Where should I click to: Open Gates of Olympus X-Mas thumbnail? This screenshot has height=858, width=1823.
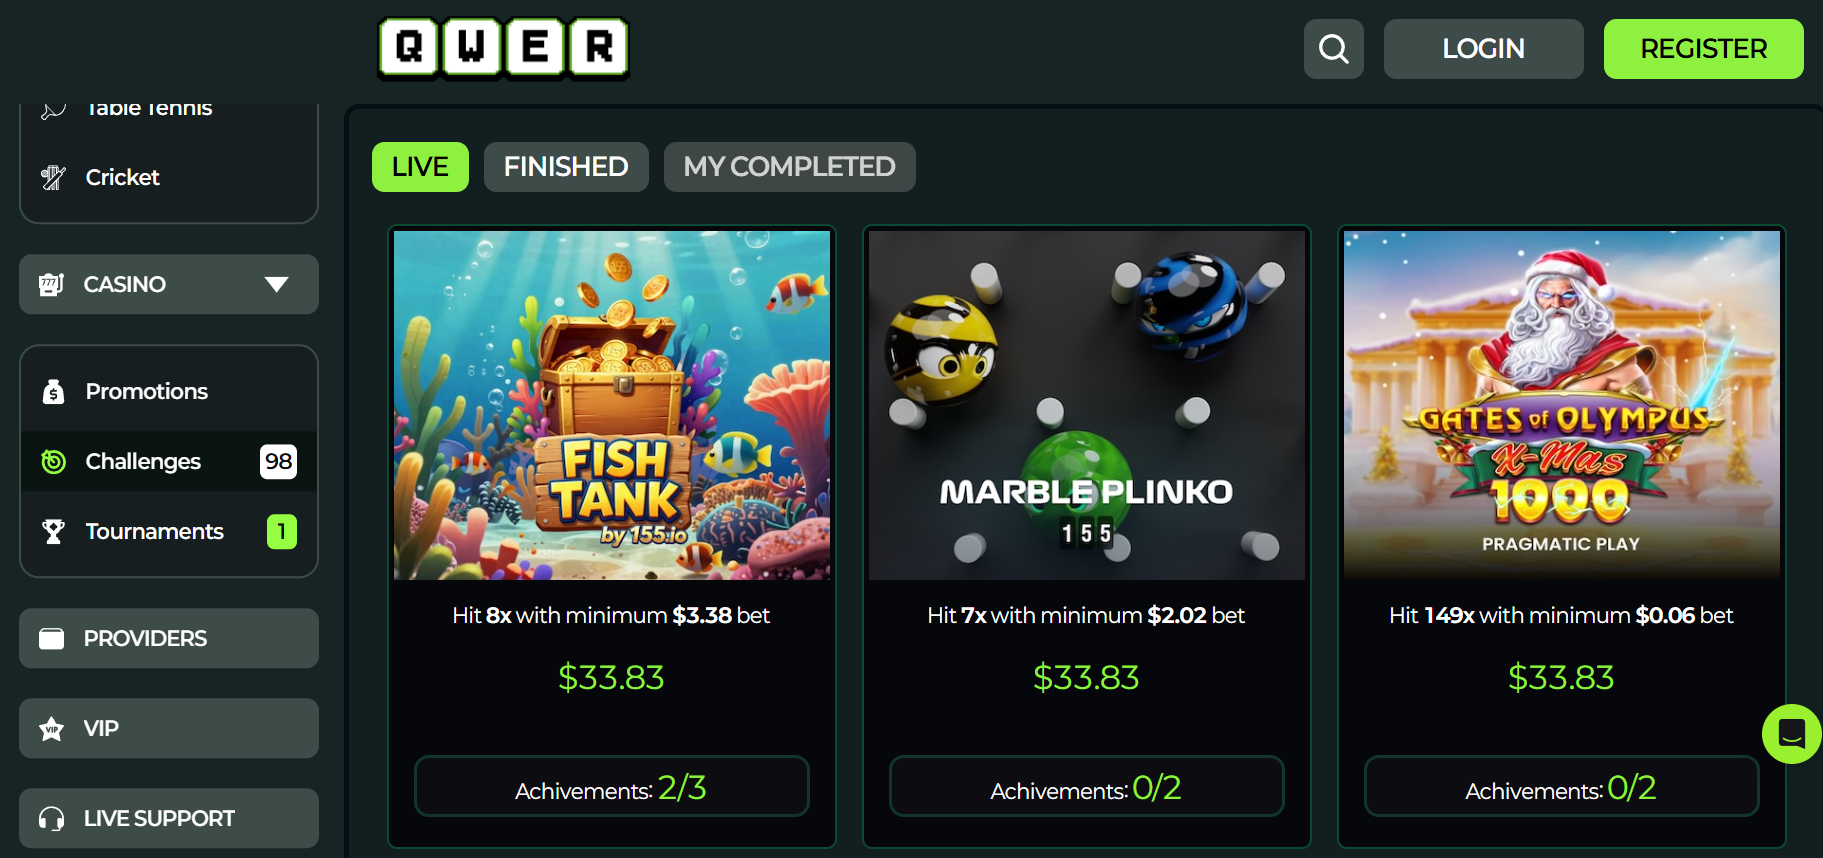(1562, 405)
